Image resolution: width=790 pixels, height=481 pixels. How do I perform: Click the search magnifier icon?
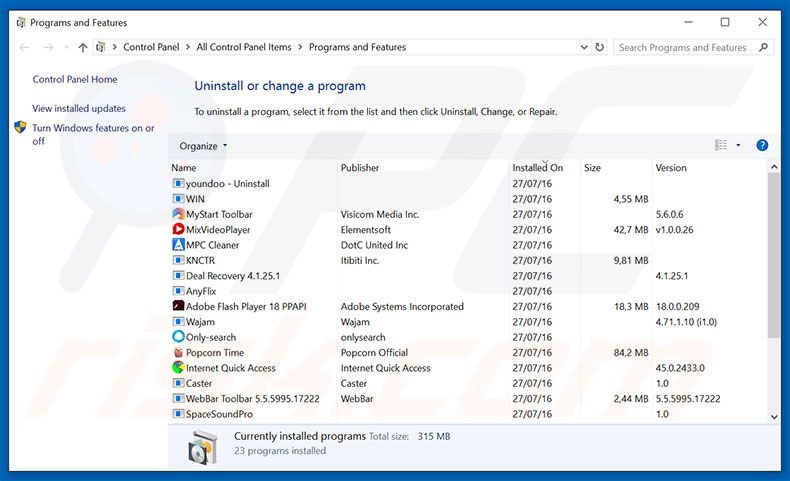763,47
